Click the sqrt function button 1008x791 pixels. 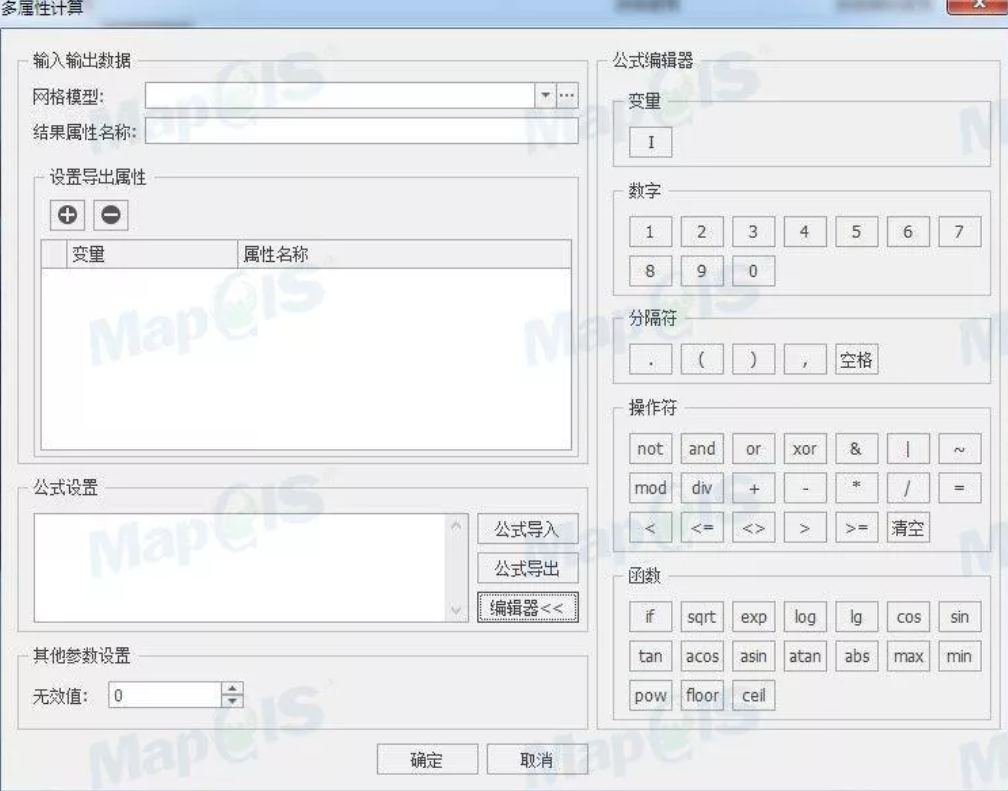(x=701, y=617)
